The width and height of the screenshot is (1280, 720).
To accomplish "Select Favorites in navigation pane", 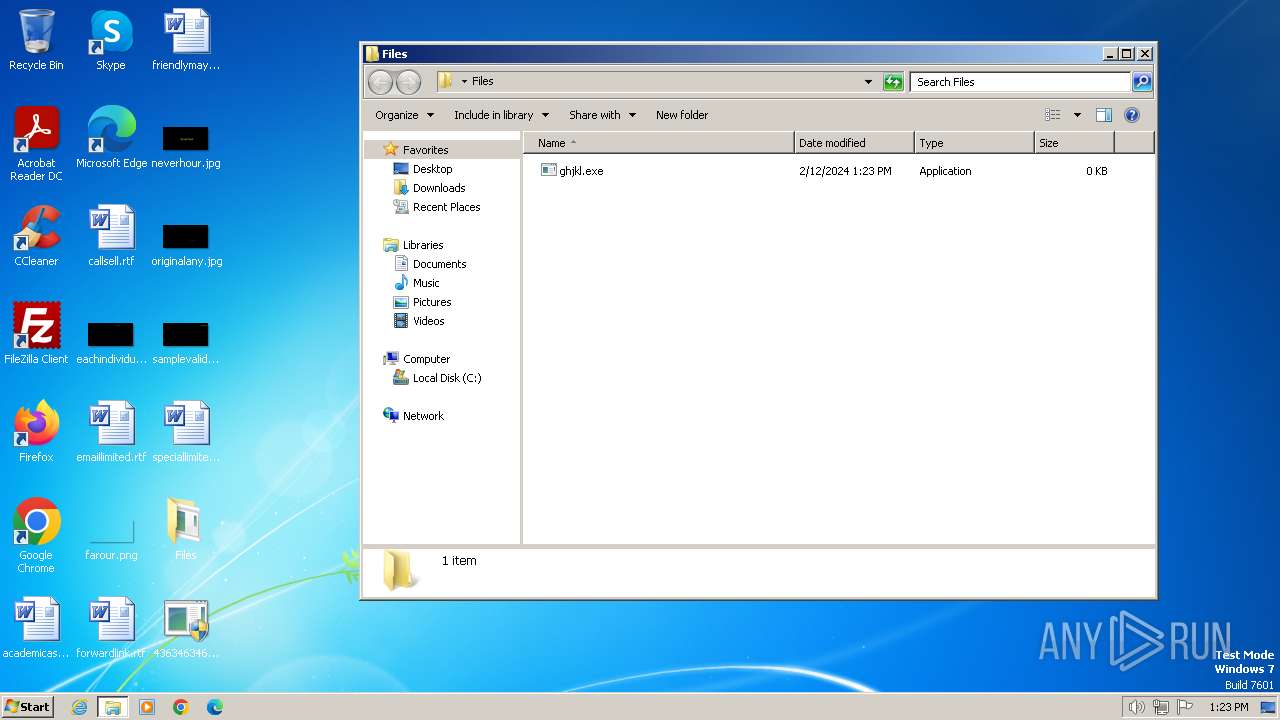I will (x=425, y=150).
